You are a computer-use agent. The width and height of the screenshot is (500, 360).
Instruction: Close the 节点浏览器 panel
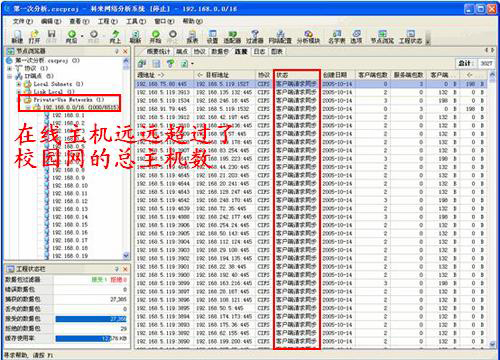tap(125, 51)
